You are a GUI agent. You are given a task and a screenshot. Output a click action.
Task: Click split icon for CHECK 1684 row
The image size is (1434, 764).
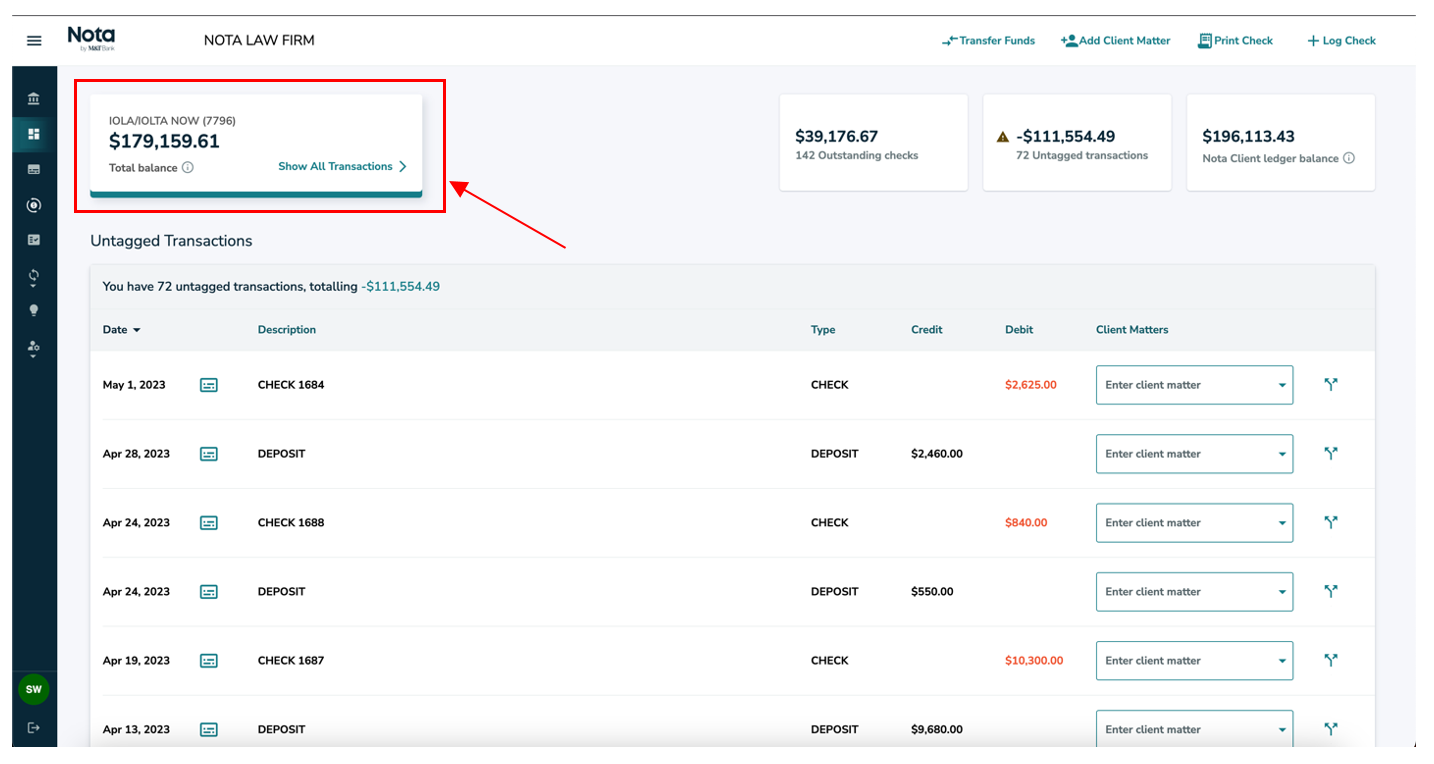[1331, 384]
